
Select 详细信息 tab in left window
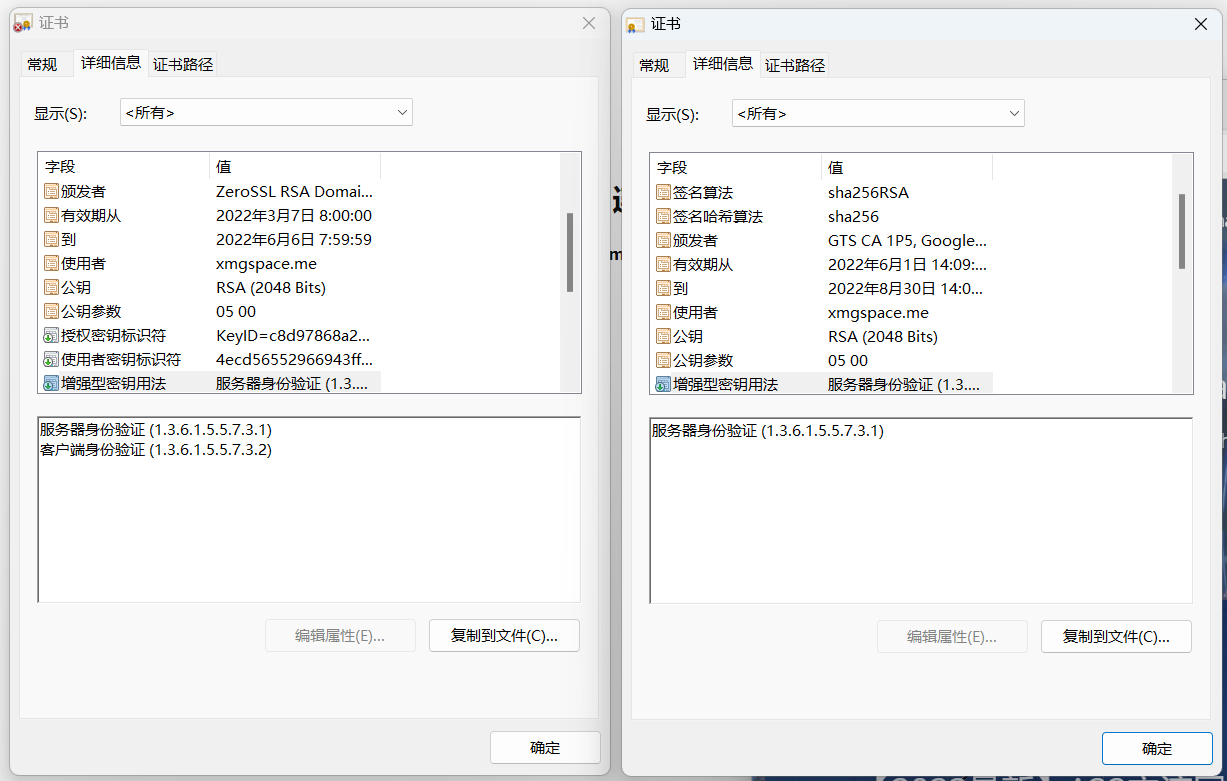point(111,63)
